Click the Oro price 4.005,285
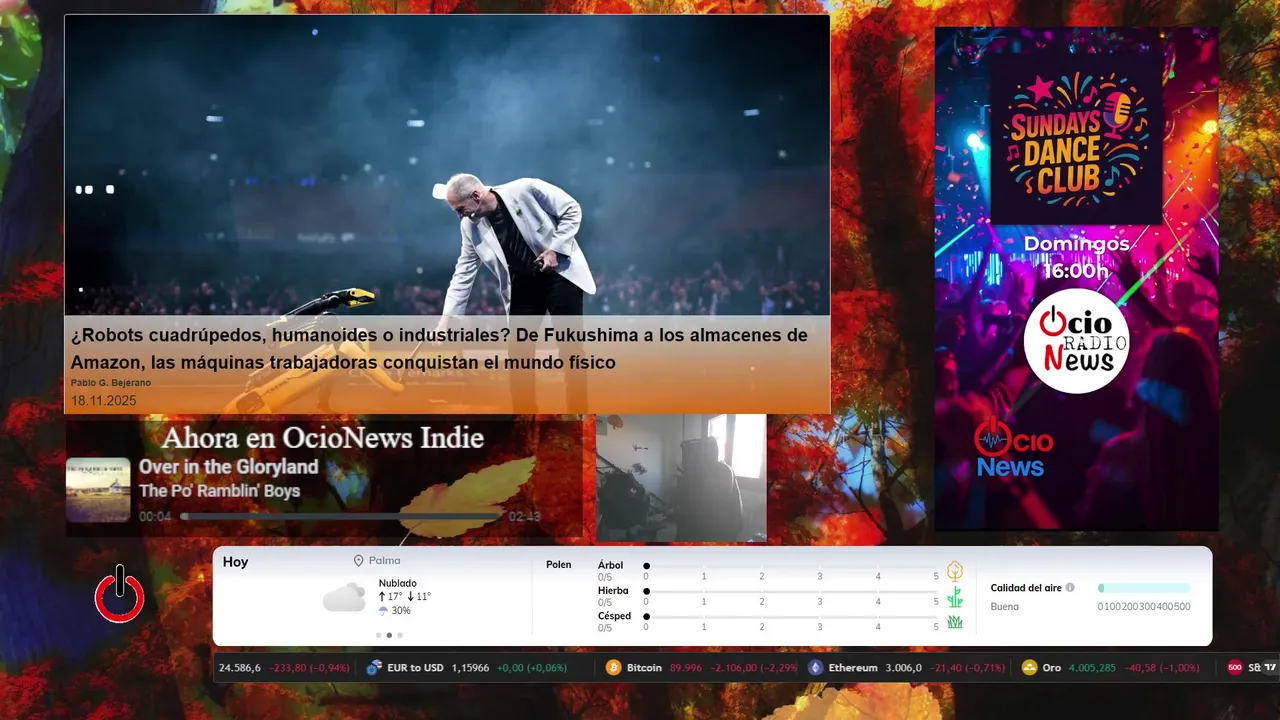 coord(1091,667)
